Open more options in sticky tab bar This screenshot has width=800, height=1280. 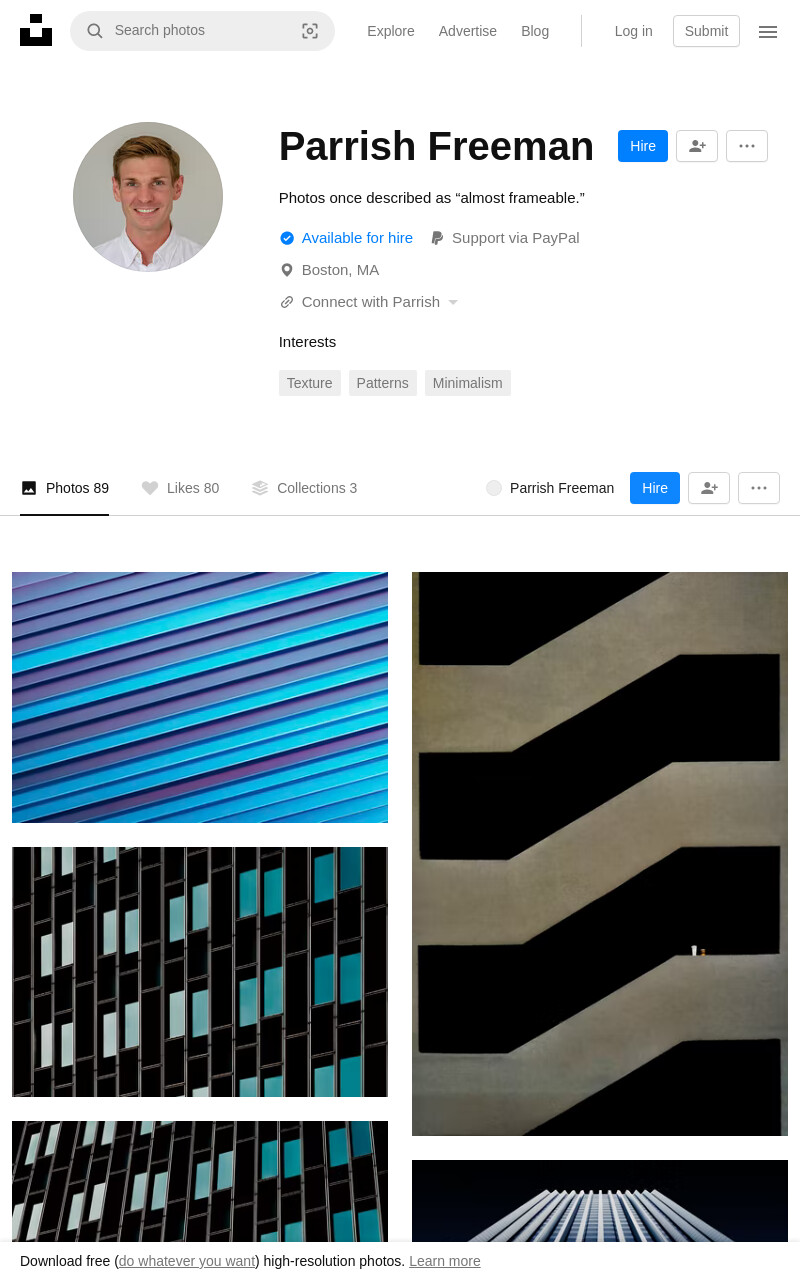[x=759, y=488]
